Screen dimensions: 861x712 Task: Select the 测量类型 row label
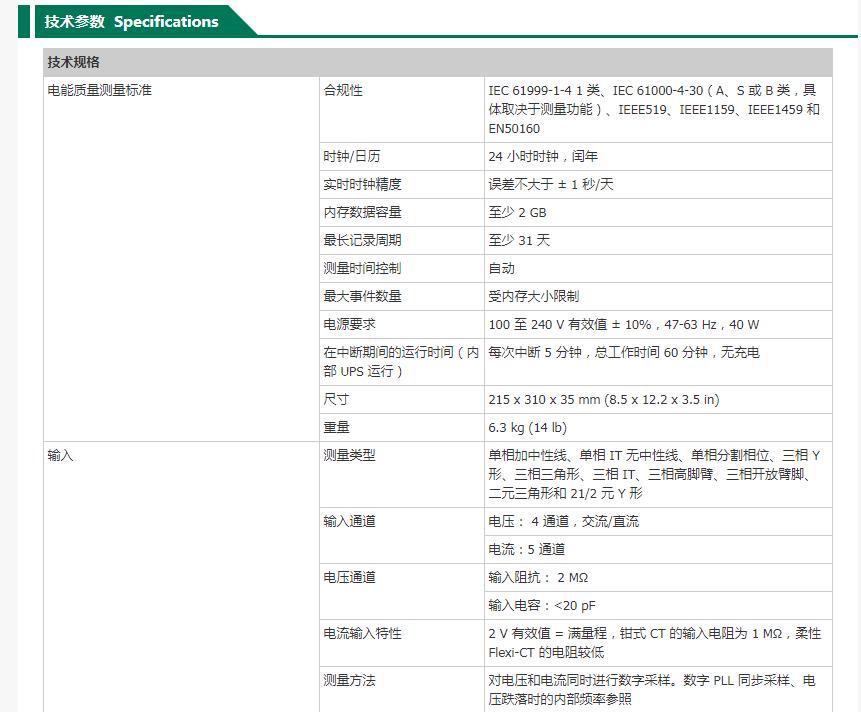coord(349,456)
